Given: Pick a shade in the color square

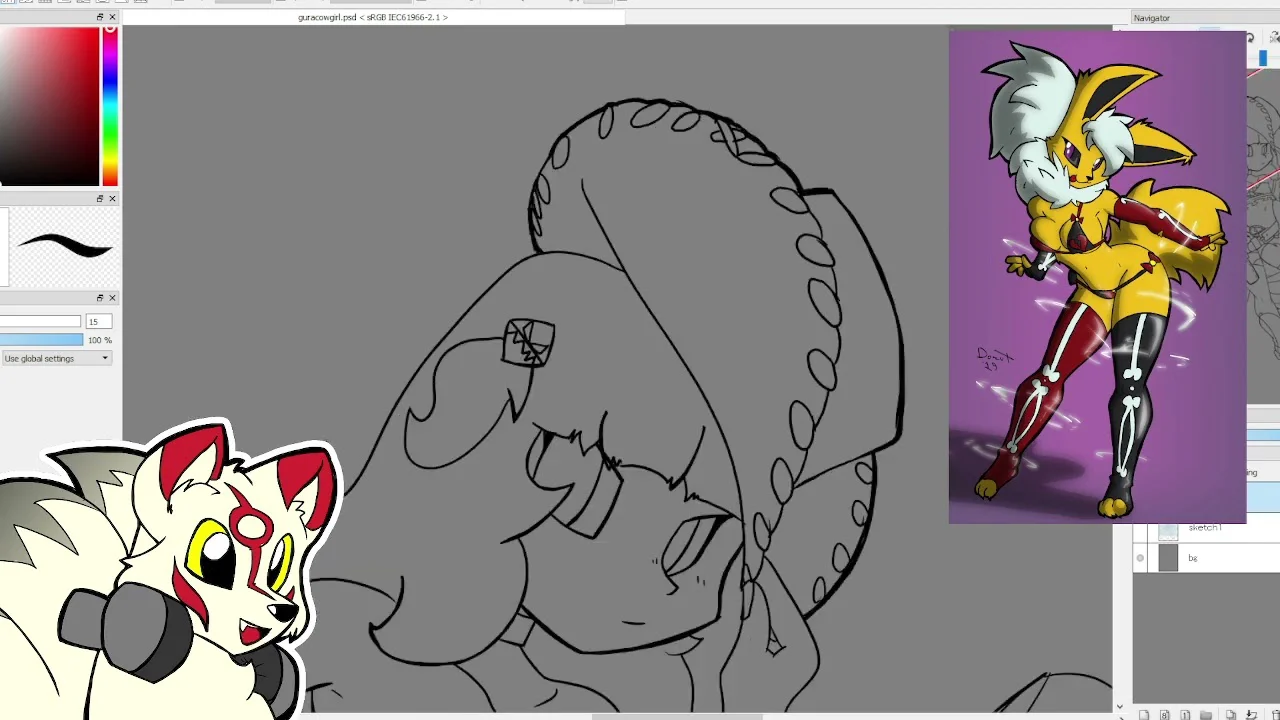Looking at the screenshot, I should point(50,105).
